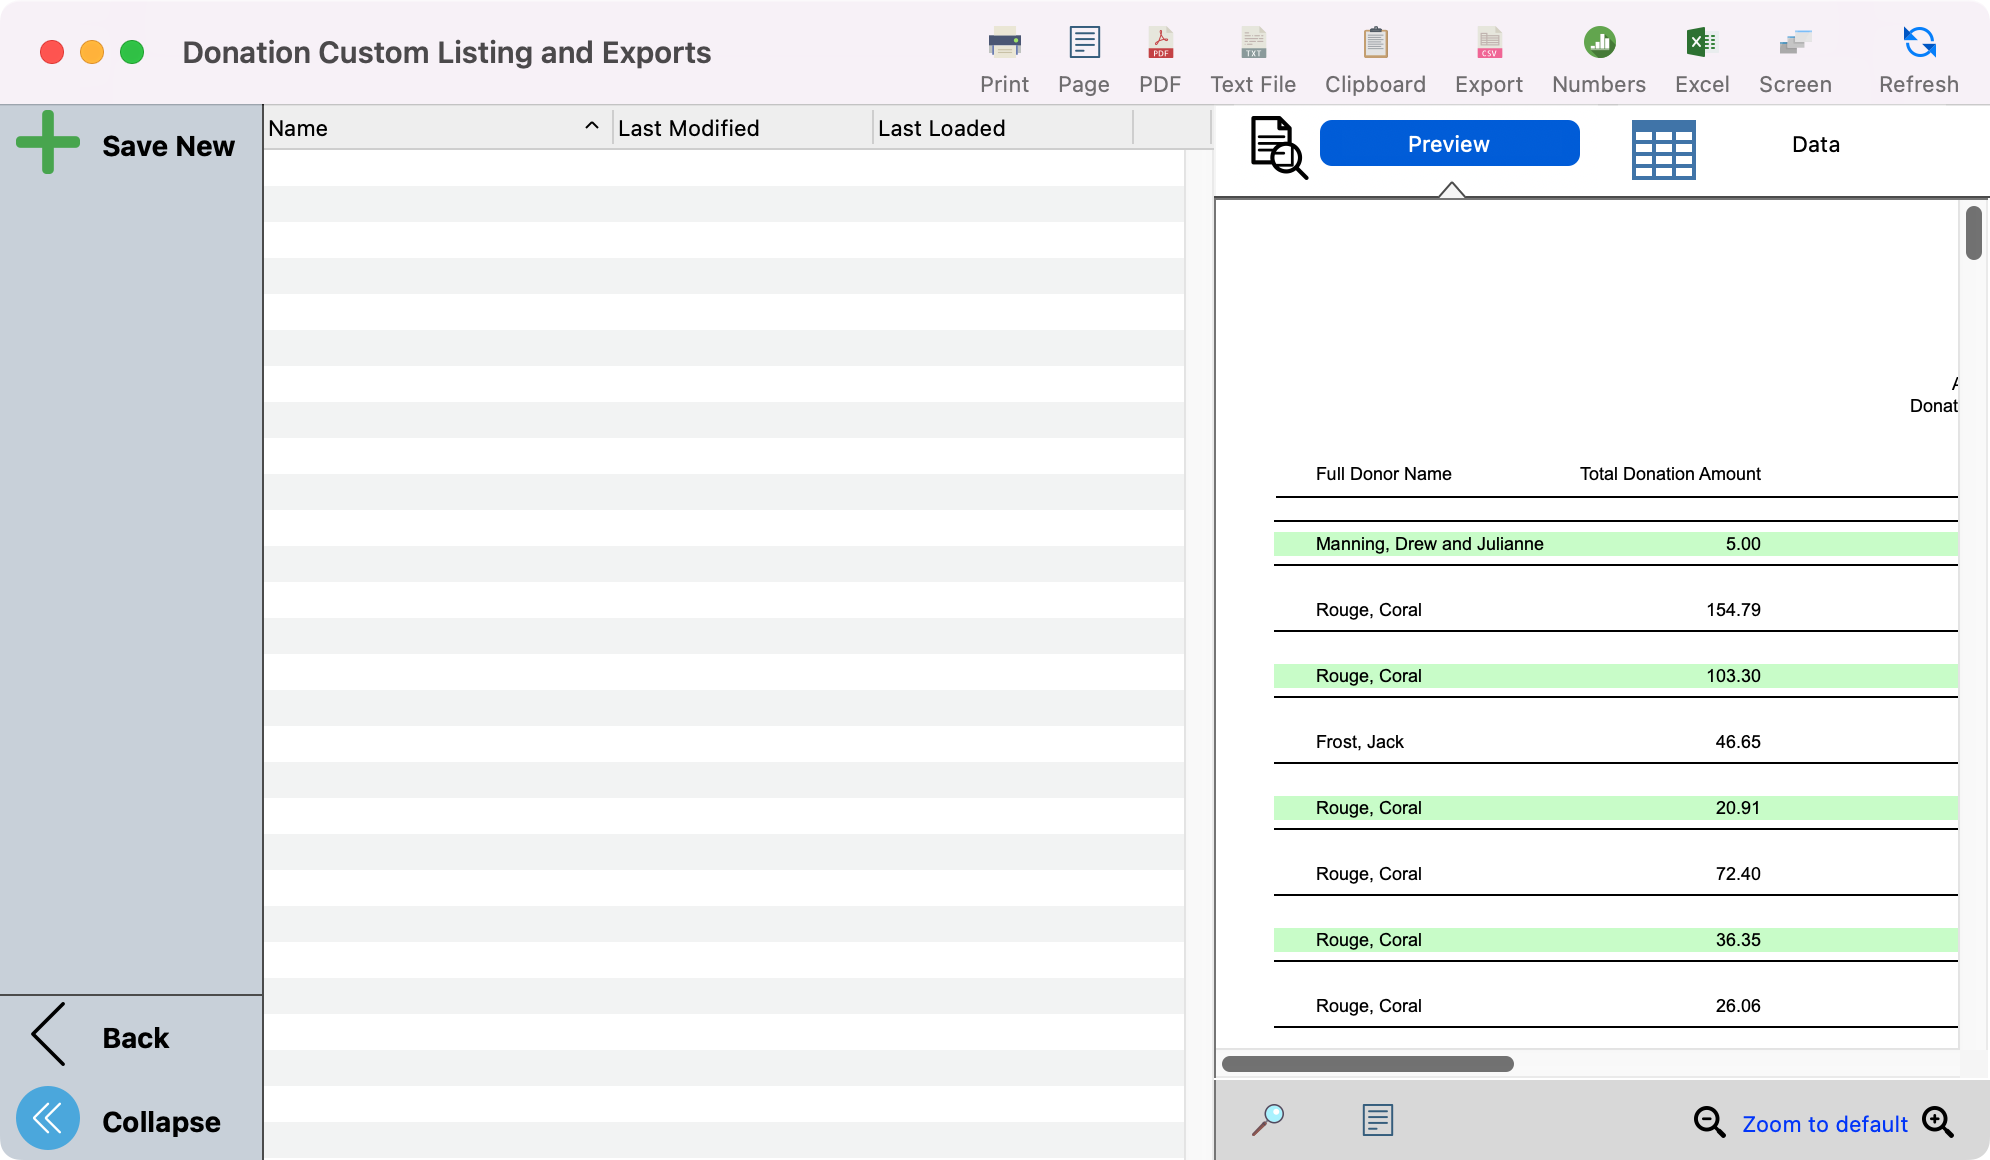The width and height of the screenshot is (1990, 1160).
Task: Click the Print toolbar icon
Action: pyautogui.click(x=1004, y=44)
